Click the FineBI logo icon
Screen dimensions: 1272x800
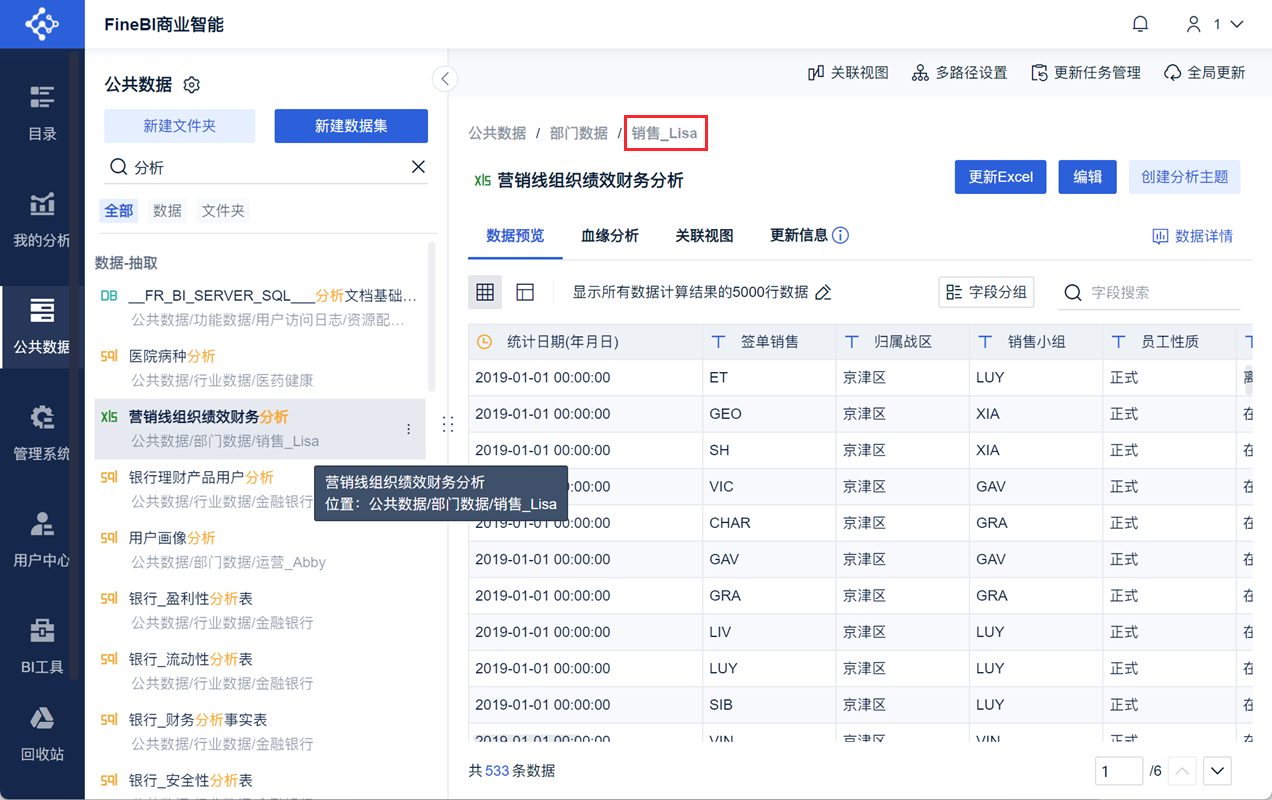(x=42, y=24)
